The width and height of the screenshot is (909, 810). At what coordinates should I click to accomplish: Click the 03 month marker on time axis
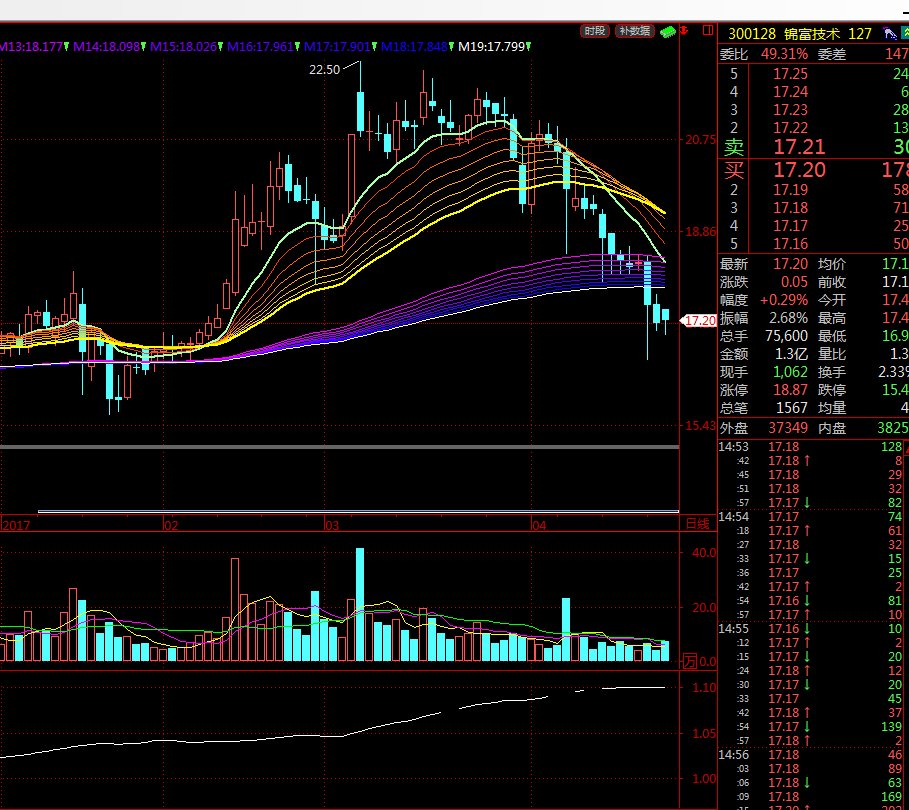(332, 525)
